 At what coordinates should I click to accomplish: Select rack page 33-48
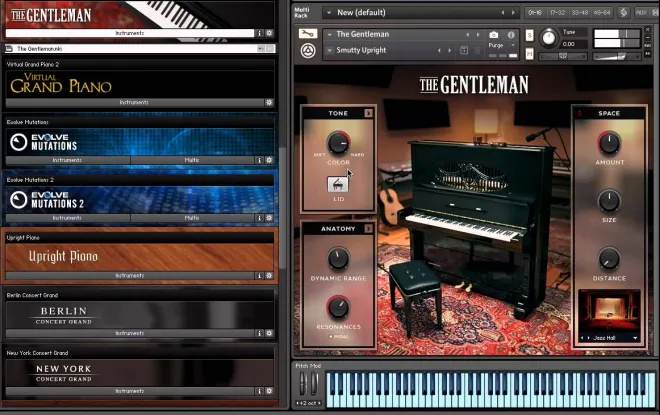580,13
